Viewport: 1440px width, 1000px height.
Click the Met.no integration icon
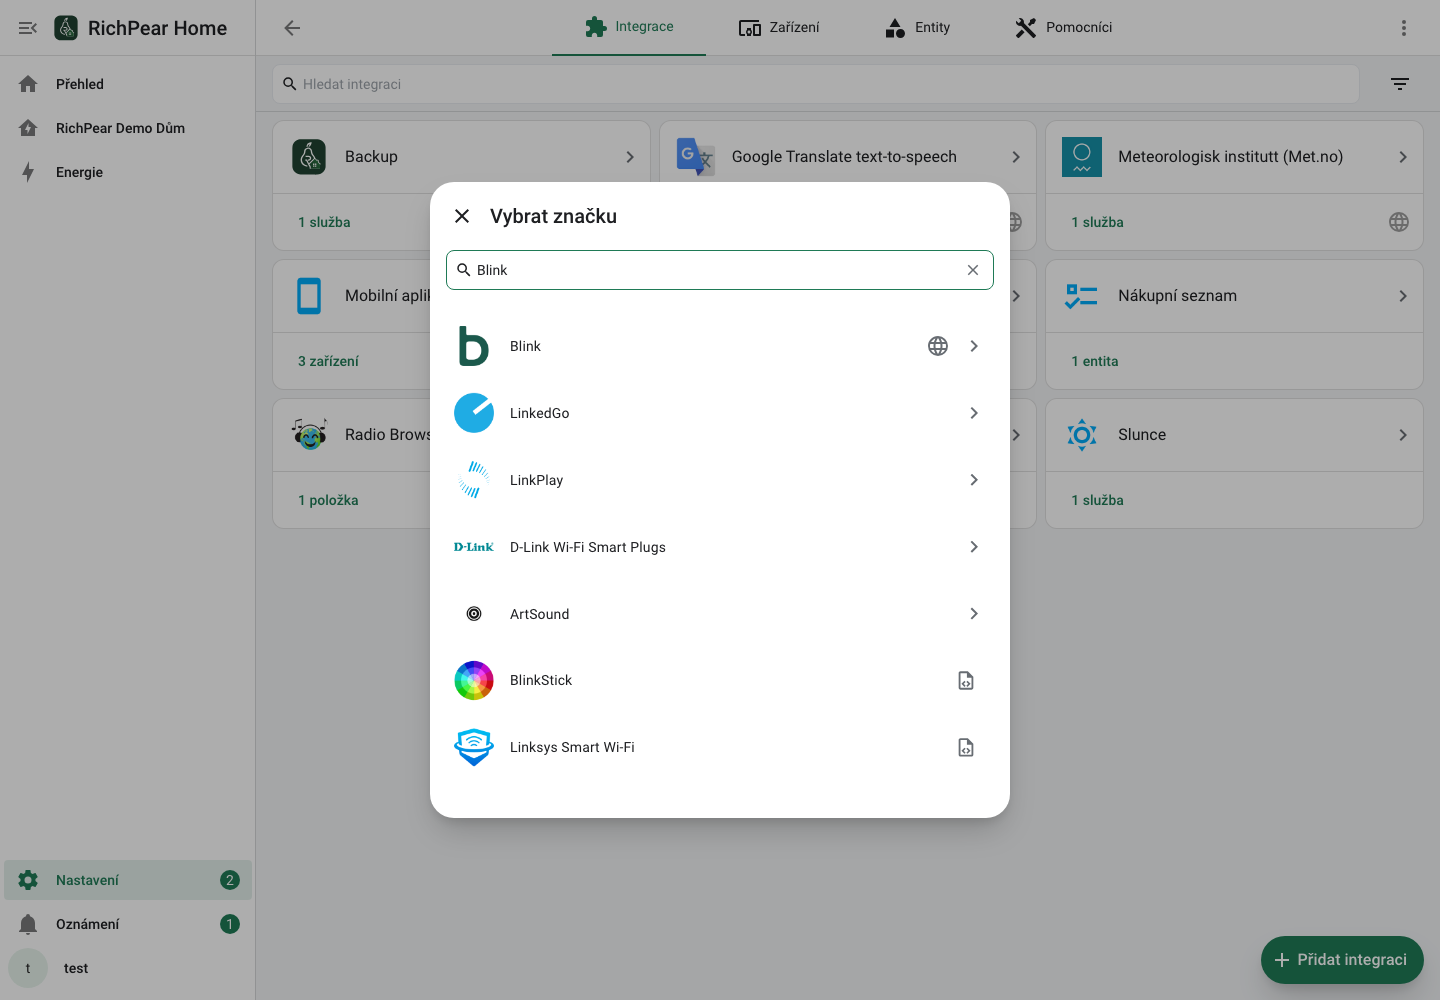coord(1082,157)
